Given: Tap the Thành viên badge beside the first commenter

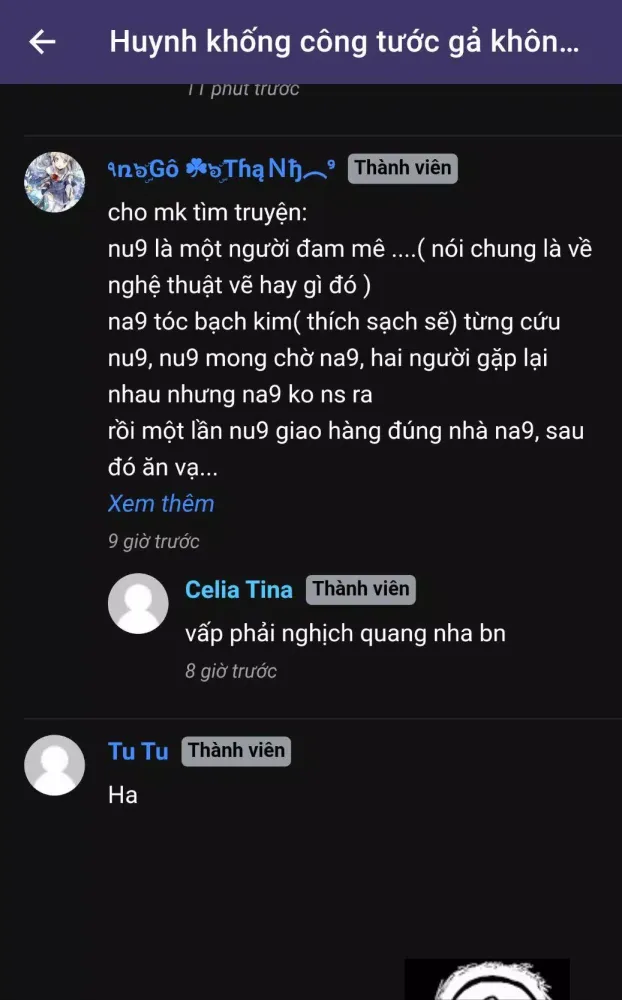Looking at the screenshot, I should [x=402, y=168].
